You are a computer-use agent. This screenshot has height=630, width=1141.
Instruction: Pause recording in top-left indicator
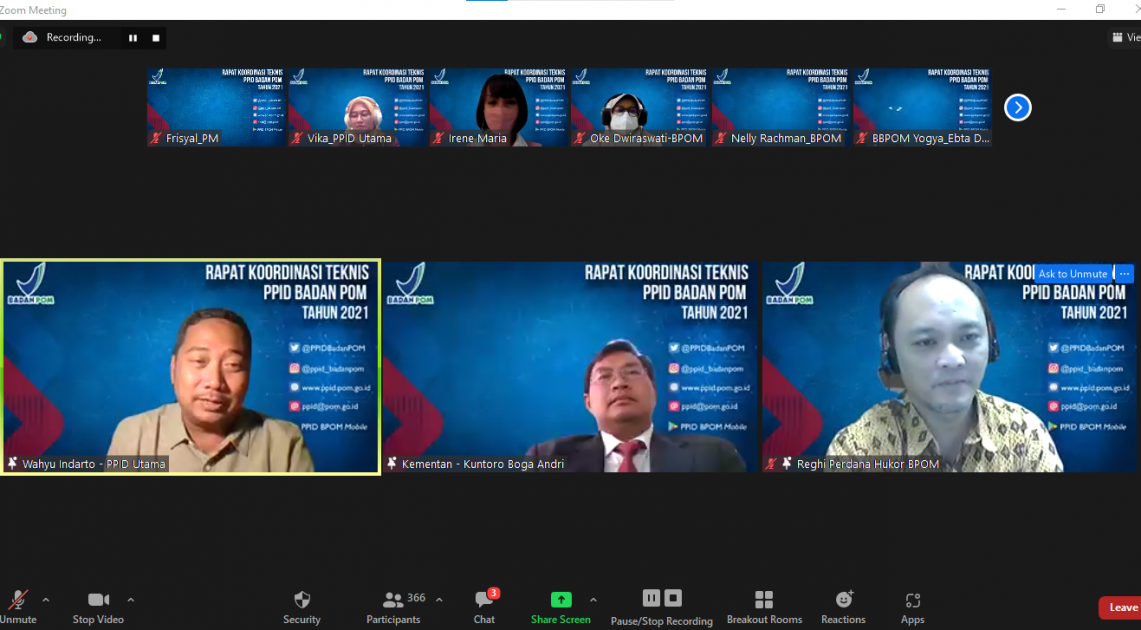click(133, 38)
